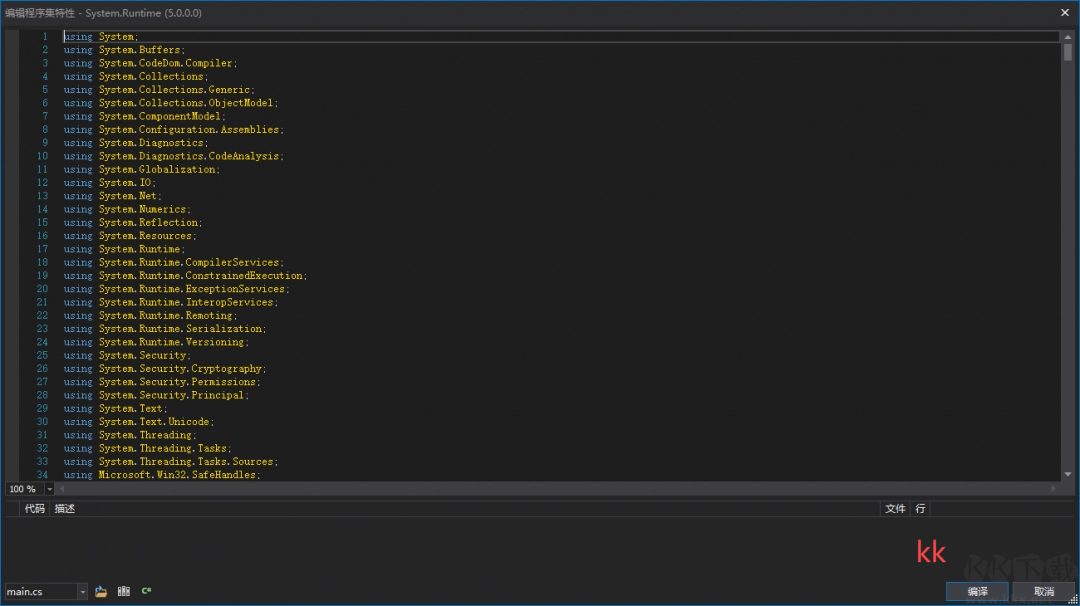
Task: Expand the file selector arrow beside main.cs
Action: point(83,591)
